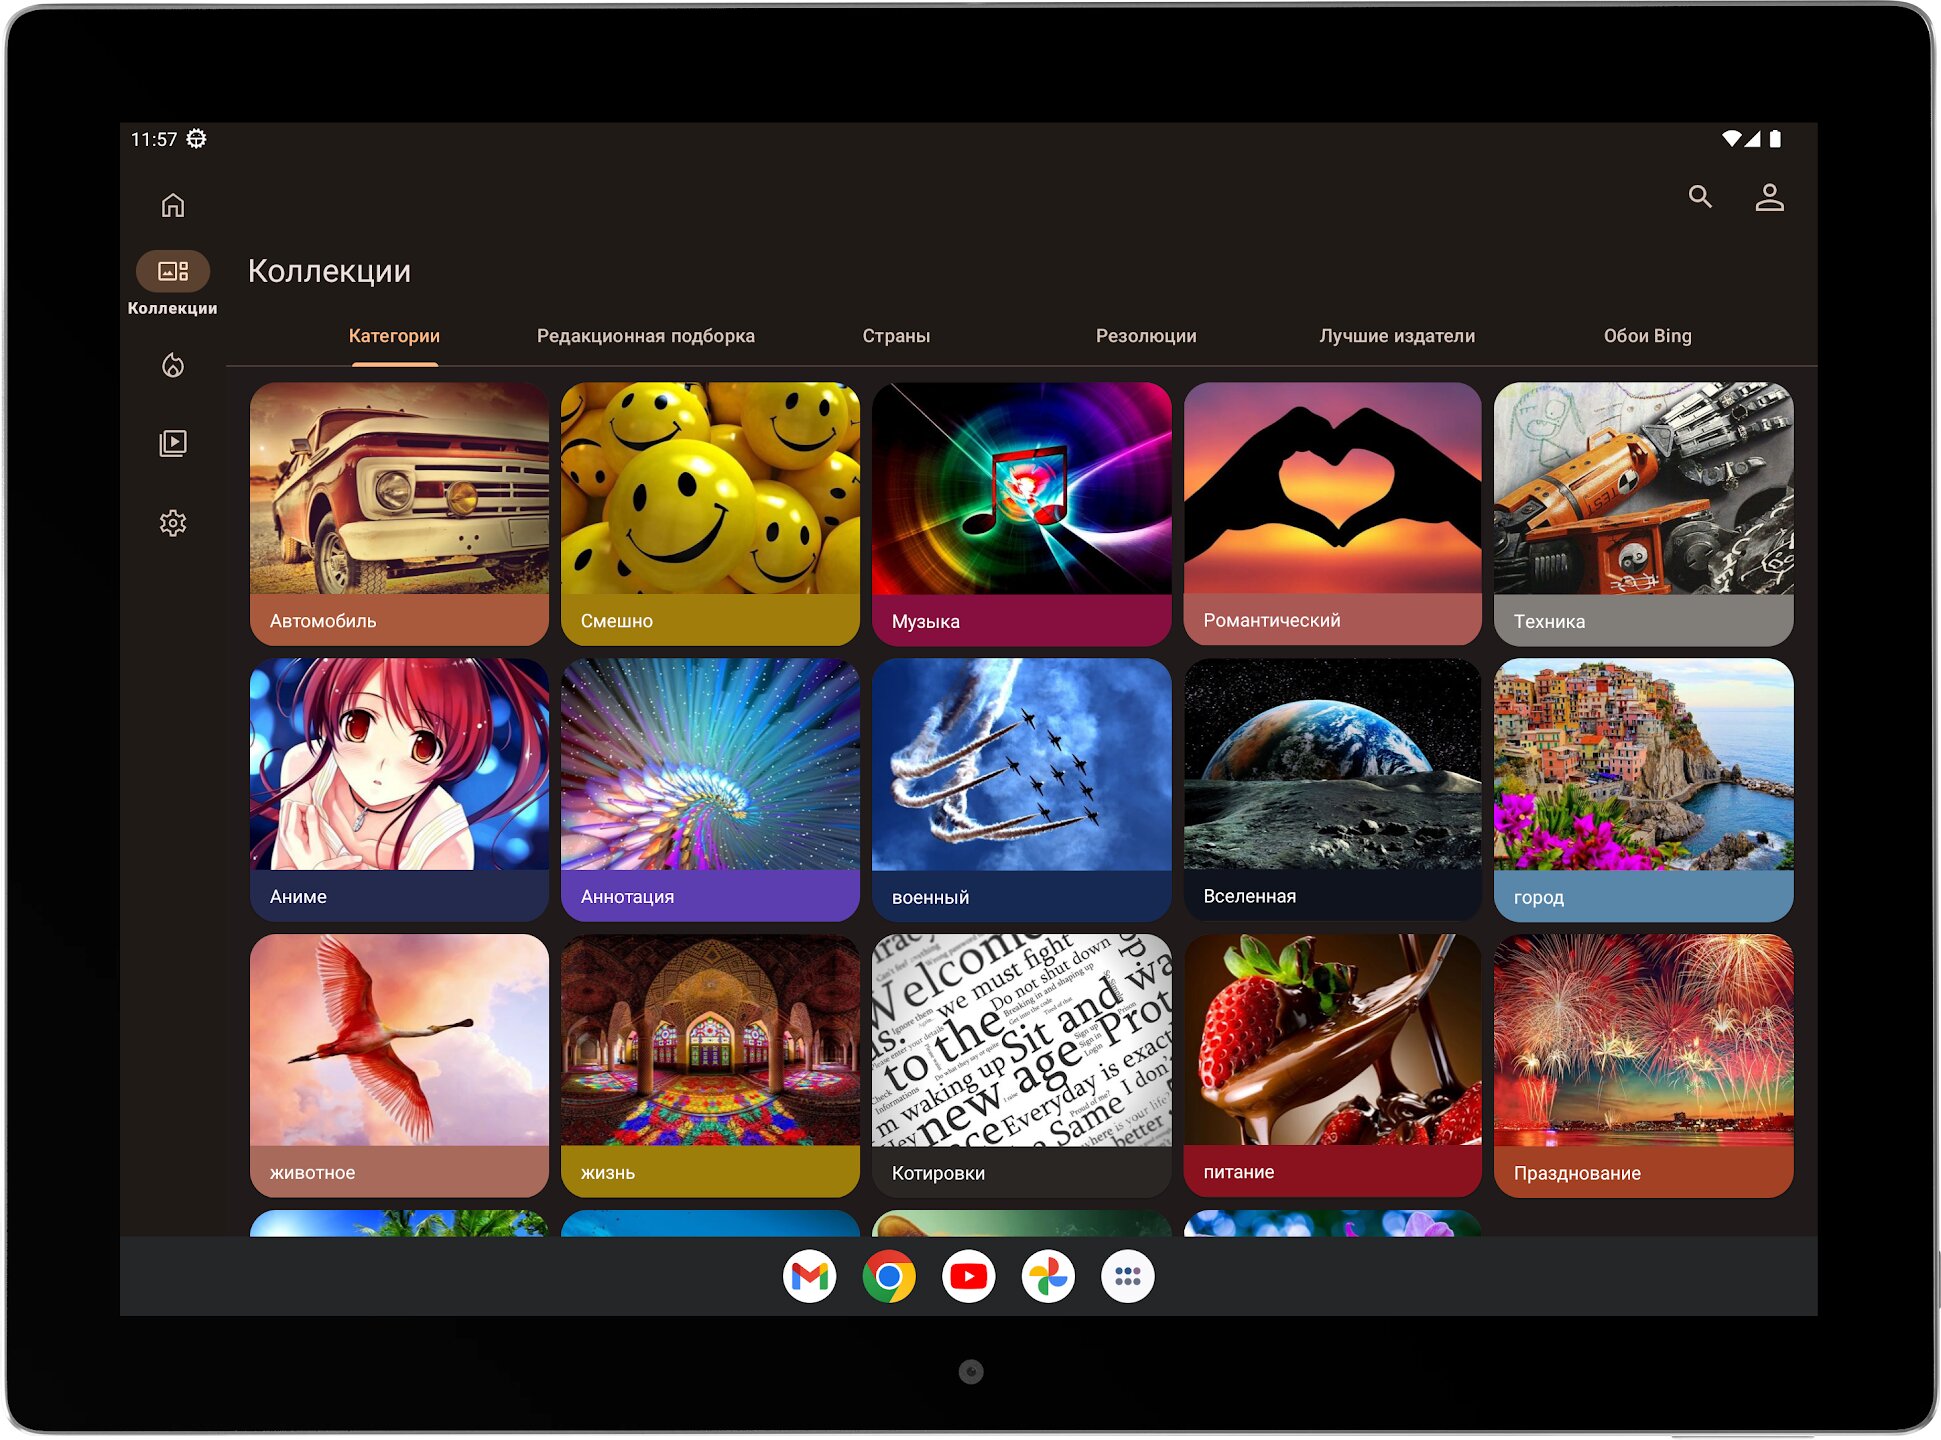Go to the Лучшие издатели tab
Viewport: 1941px width, 1440px height.
coord(1396,336)
